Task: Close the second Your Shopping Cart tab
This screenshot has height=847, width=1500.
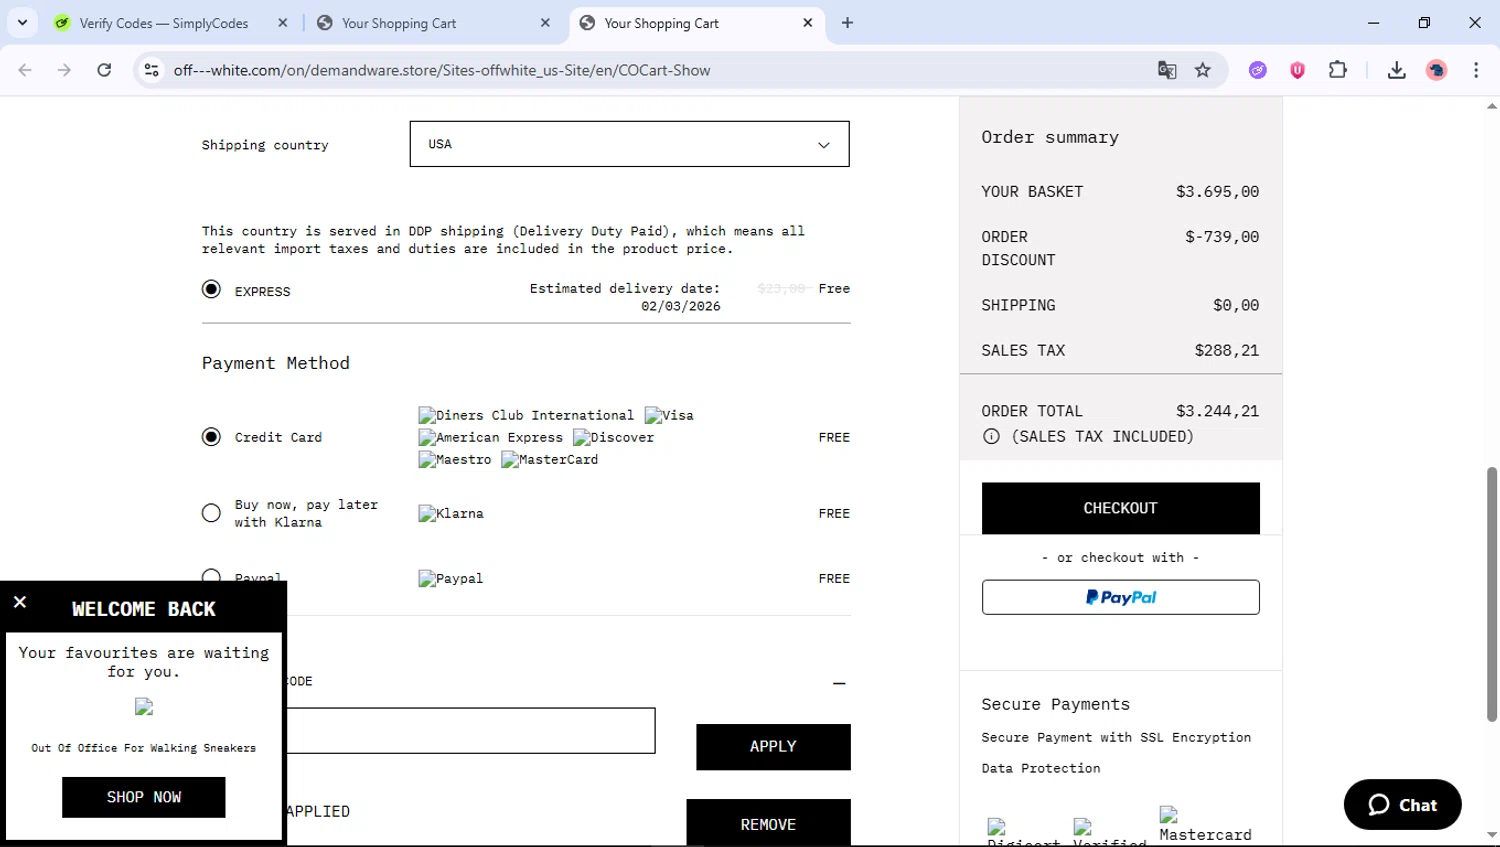Action: click(x=545, y=23)
